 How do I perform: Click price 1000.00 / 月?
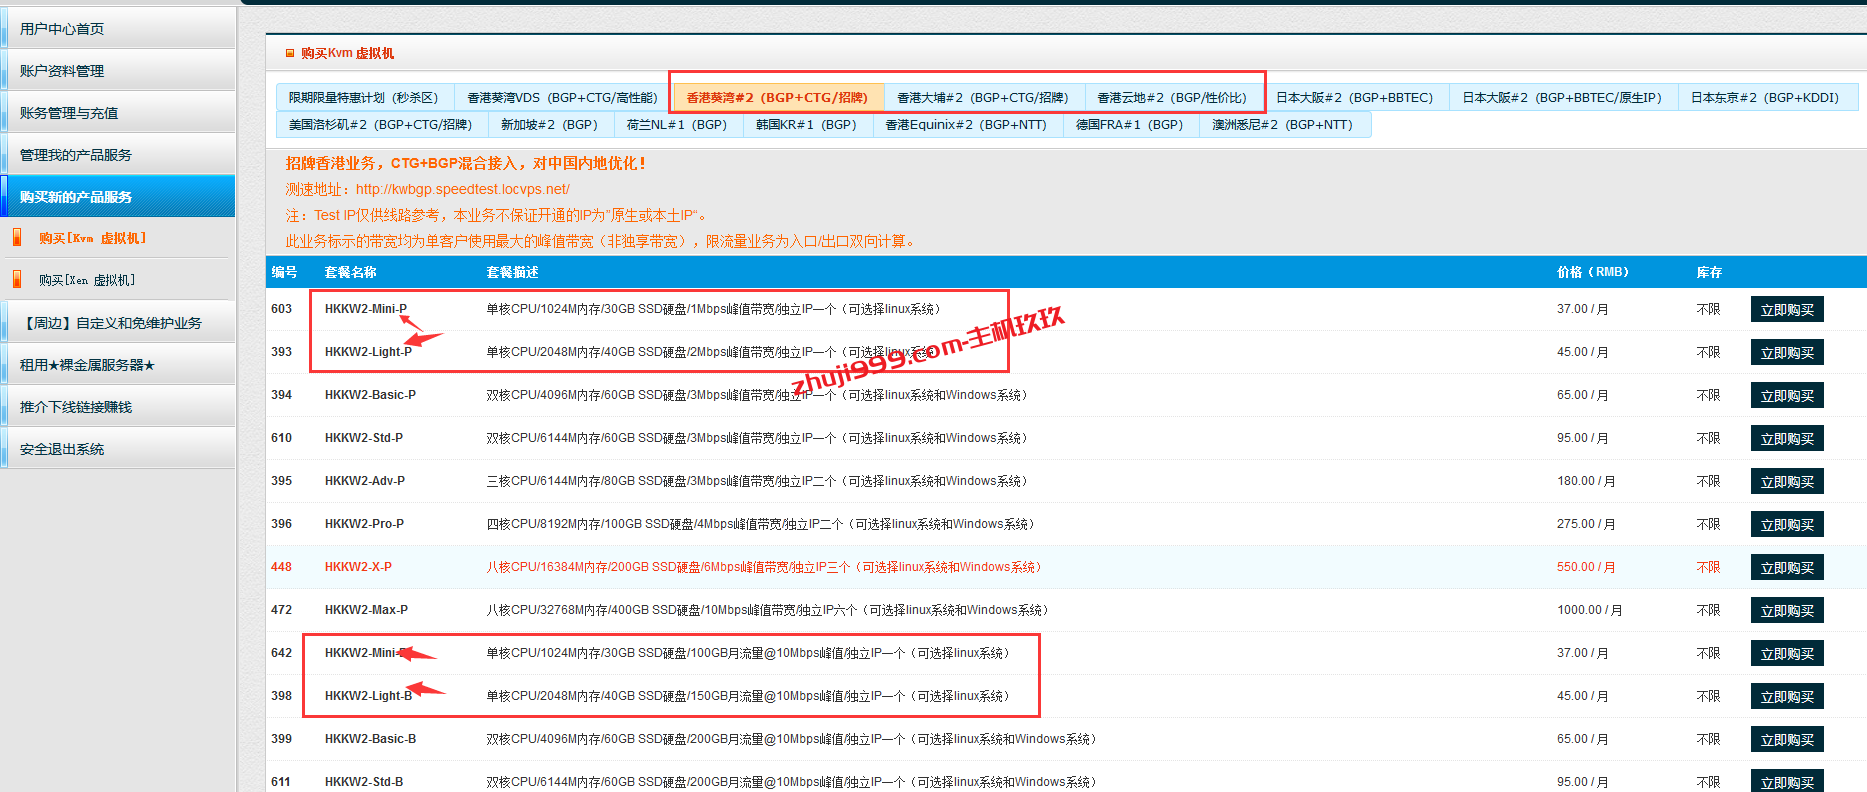[x=1589, y=610]
